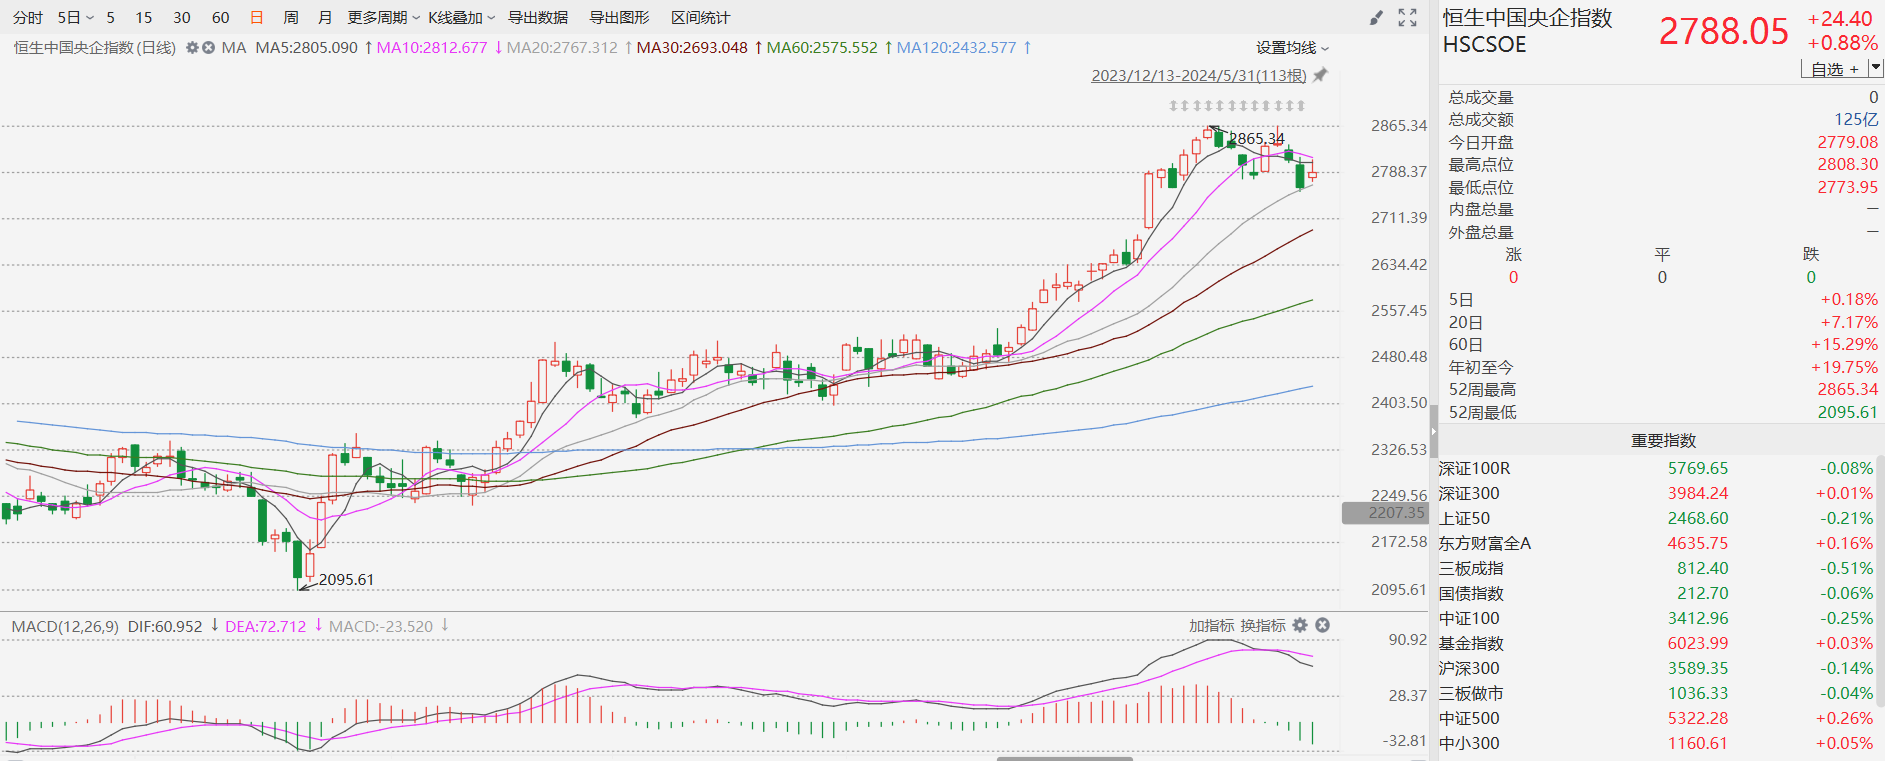1885x761 pixels.
Task: Click the 2788.05 latest index price
Action: 1723,31
